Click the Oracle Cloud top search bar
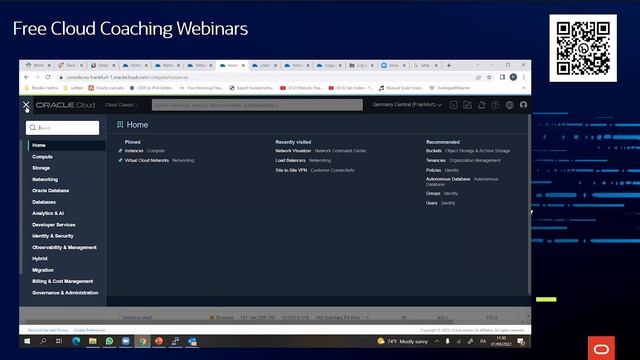 [257, 105]
